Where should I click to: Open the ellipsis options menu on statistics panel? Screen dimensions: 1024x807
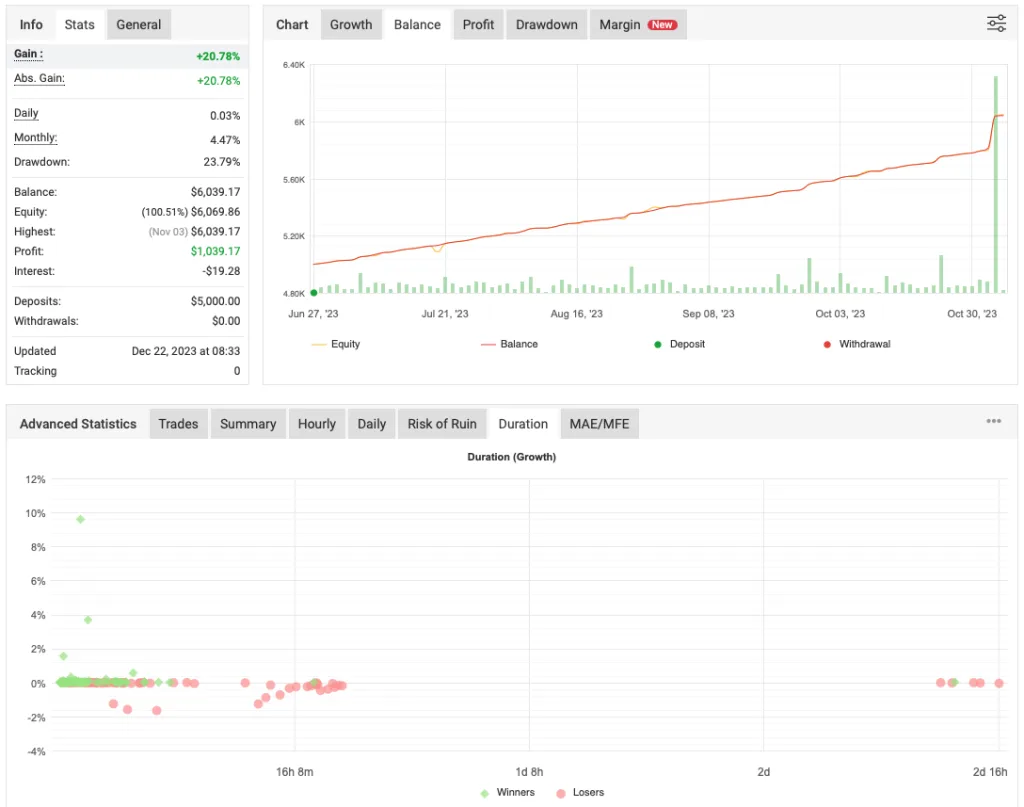pos(994,421)
